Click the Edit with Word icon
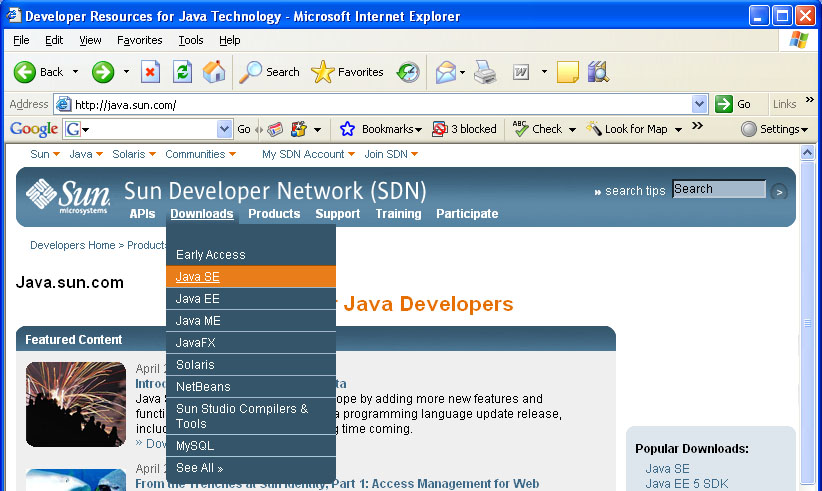Viewport: 822px width, 491px height. (521, 72)
